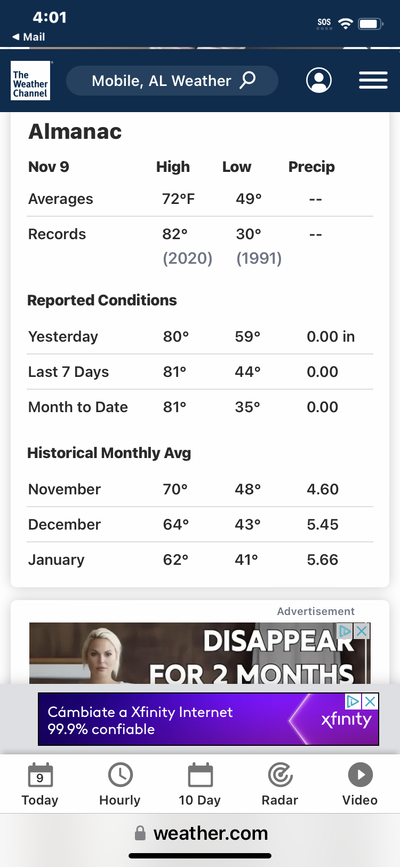Tap the weather.com address bar
This screenshot has width=400, height=867.
click(200, 833)
